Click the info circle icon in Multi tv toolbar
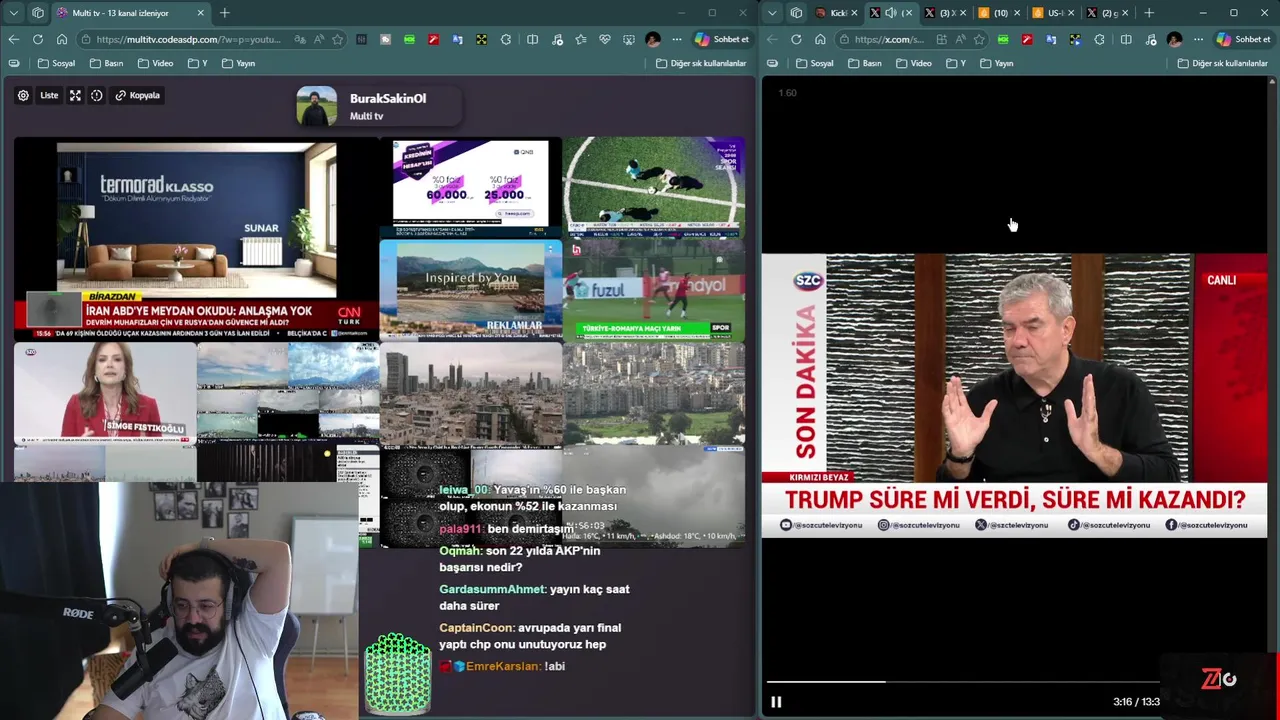 pyautogui.click(x=97, y=95)
